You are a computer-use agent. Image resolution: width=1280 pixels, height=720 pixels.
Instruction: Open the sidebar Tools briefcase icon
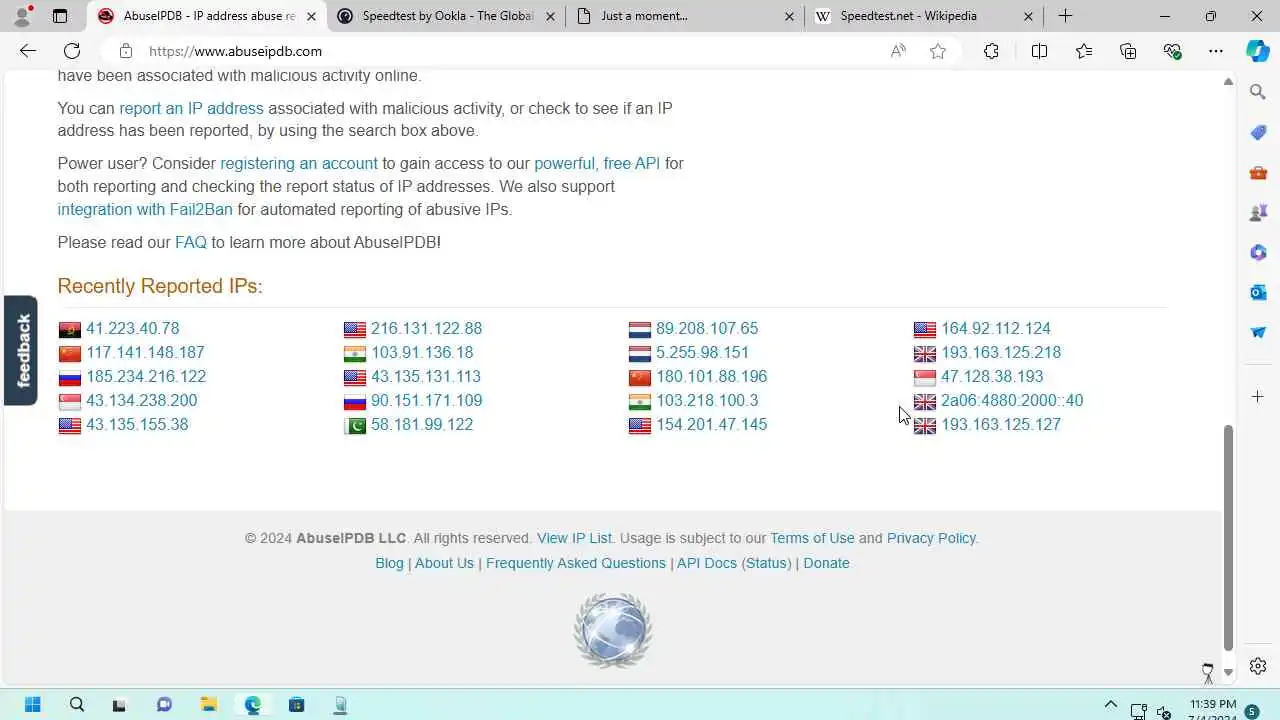point(1258,172)
